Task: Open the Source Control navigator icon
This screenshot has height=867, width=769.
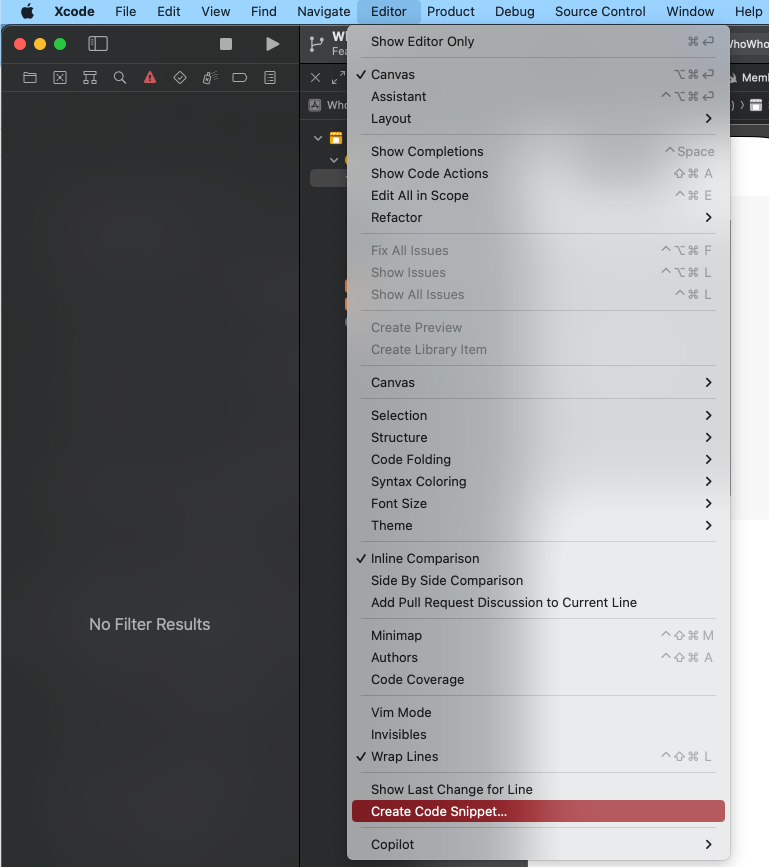Action: [60, 78]
